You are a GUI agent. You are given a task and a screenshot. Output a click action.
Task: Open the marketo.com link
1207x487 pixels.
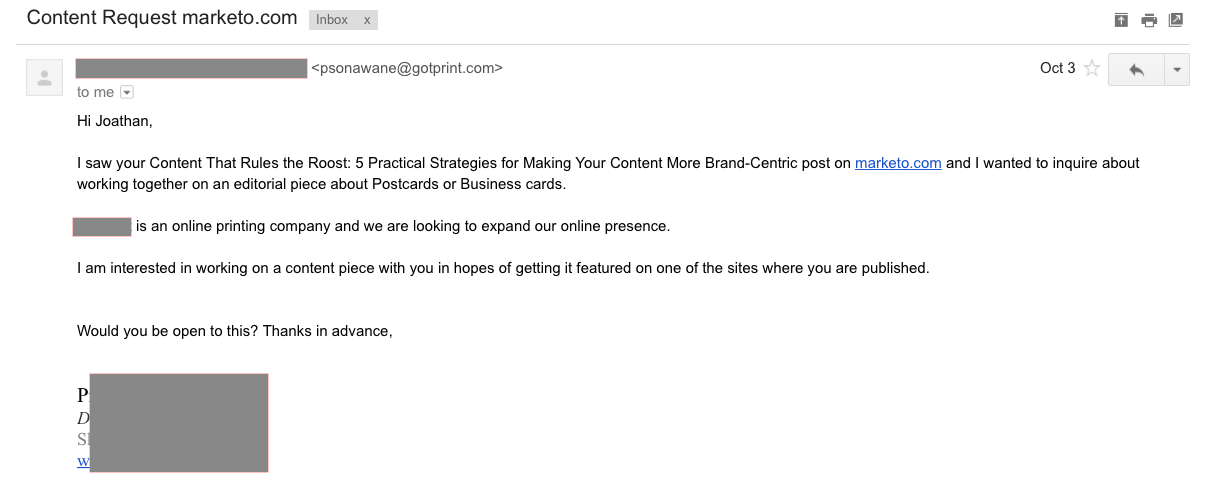[898, 163]
